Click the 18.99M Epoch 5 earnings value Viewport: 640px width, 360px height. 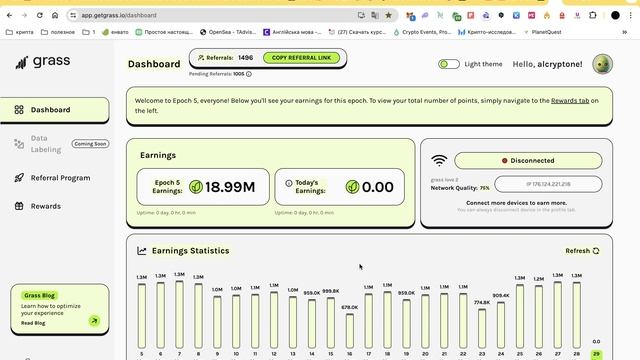pos(230,187)
